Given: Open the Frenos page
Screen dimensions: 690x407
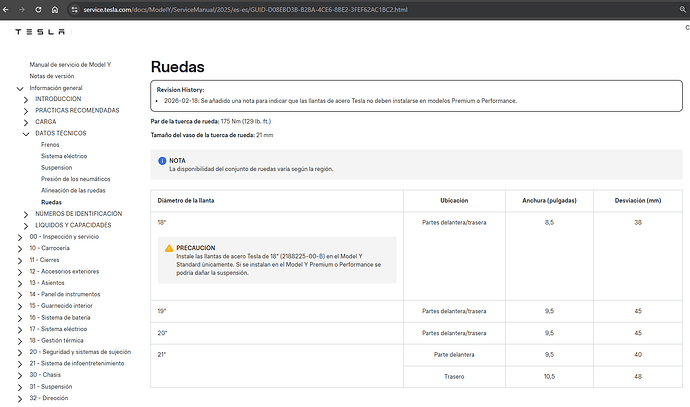Looking at the screenshot, I should point(50,145).
